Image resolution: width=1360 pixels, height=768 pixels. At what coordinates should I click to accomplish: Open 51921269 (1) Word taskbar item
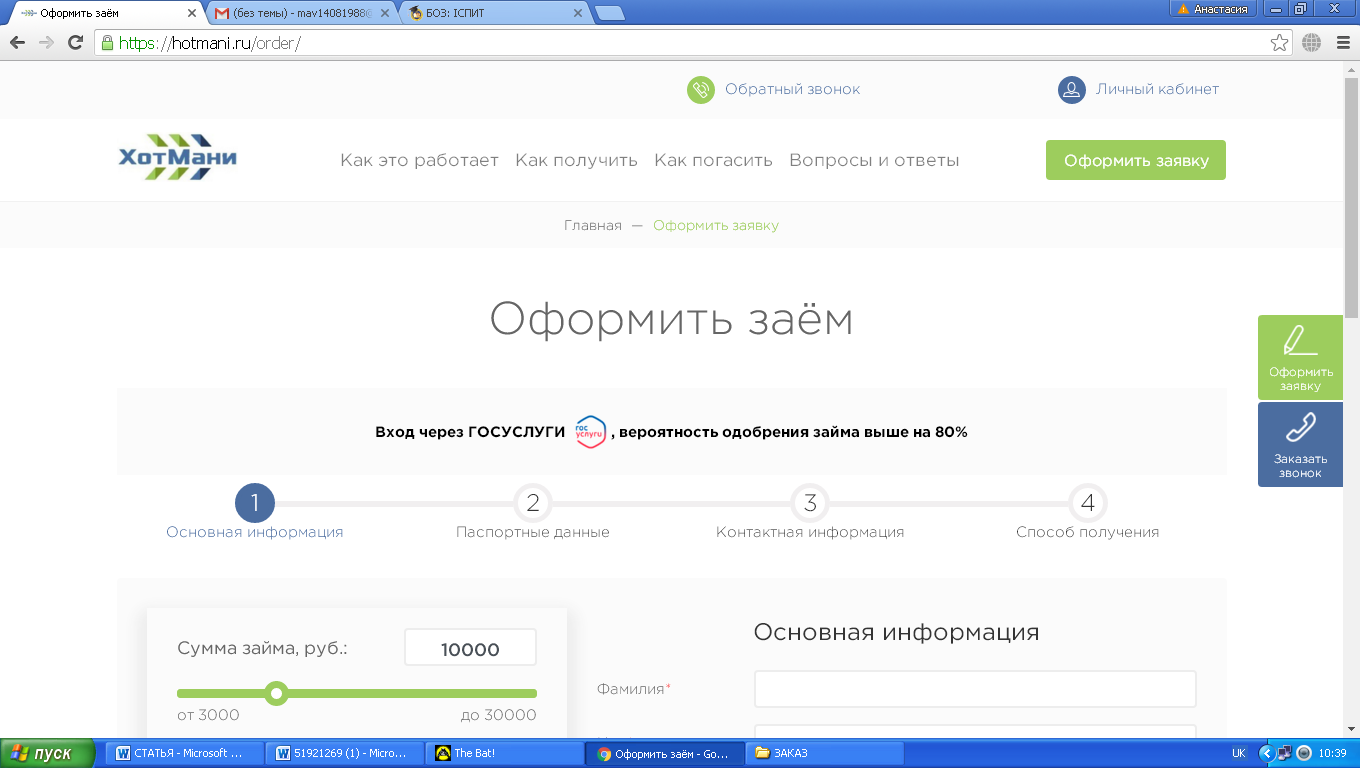coord(346,754)
